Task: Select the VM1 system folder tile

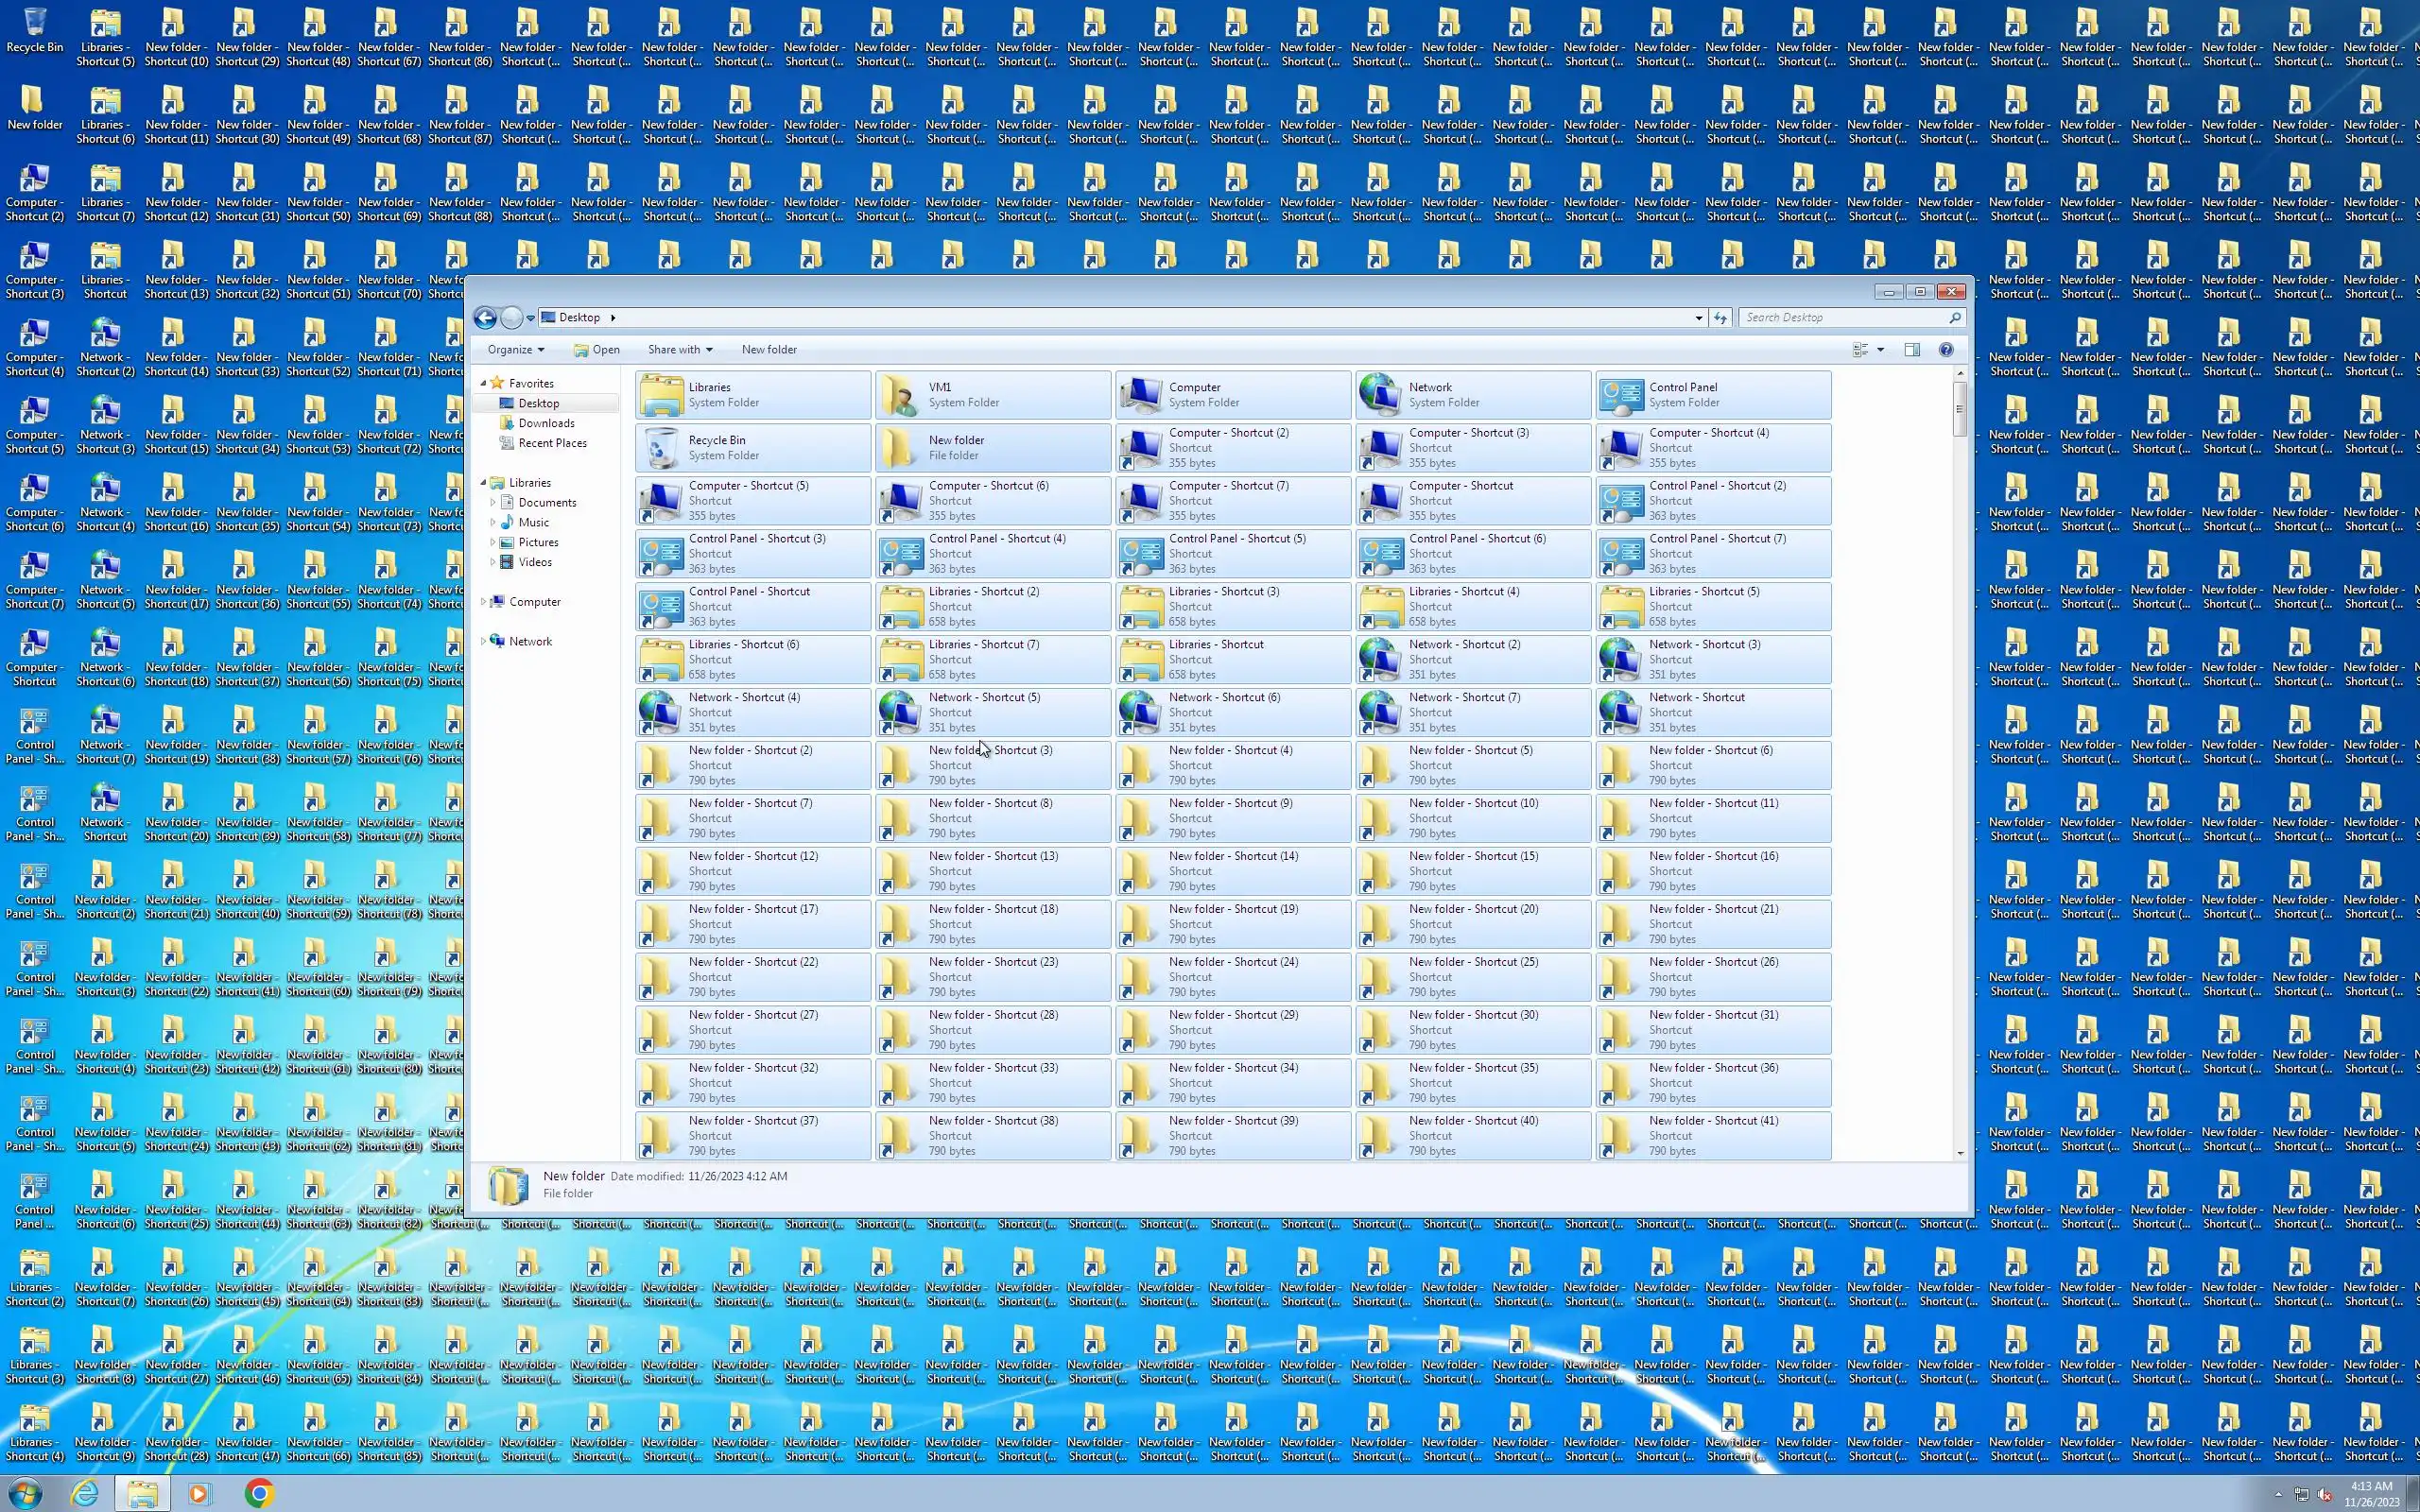Action: point(992,395)
